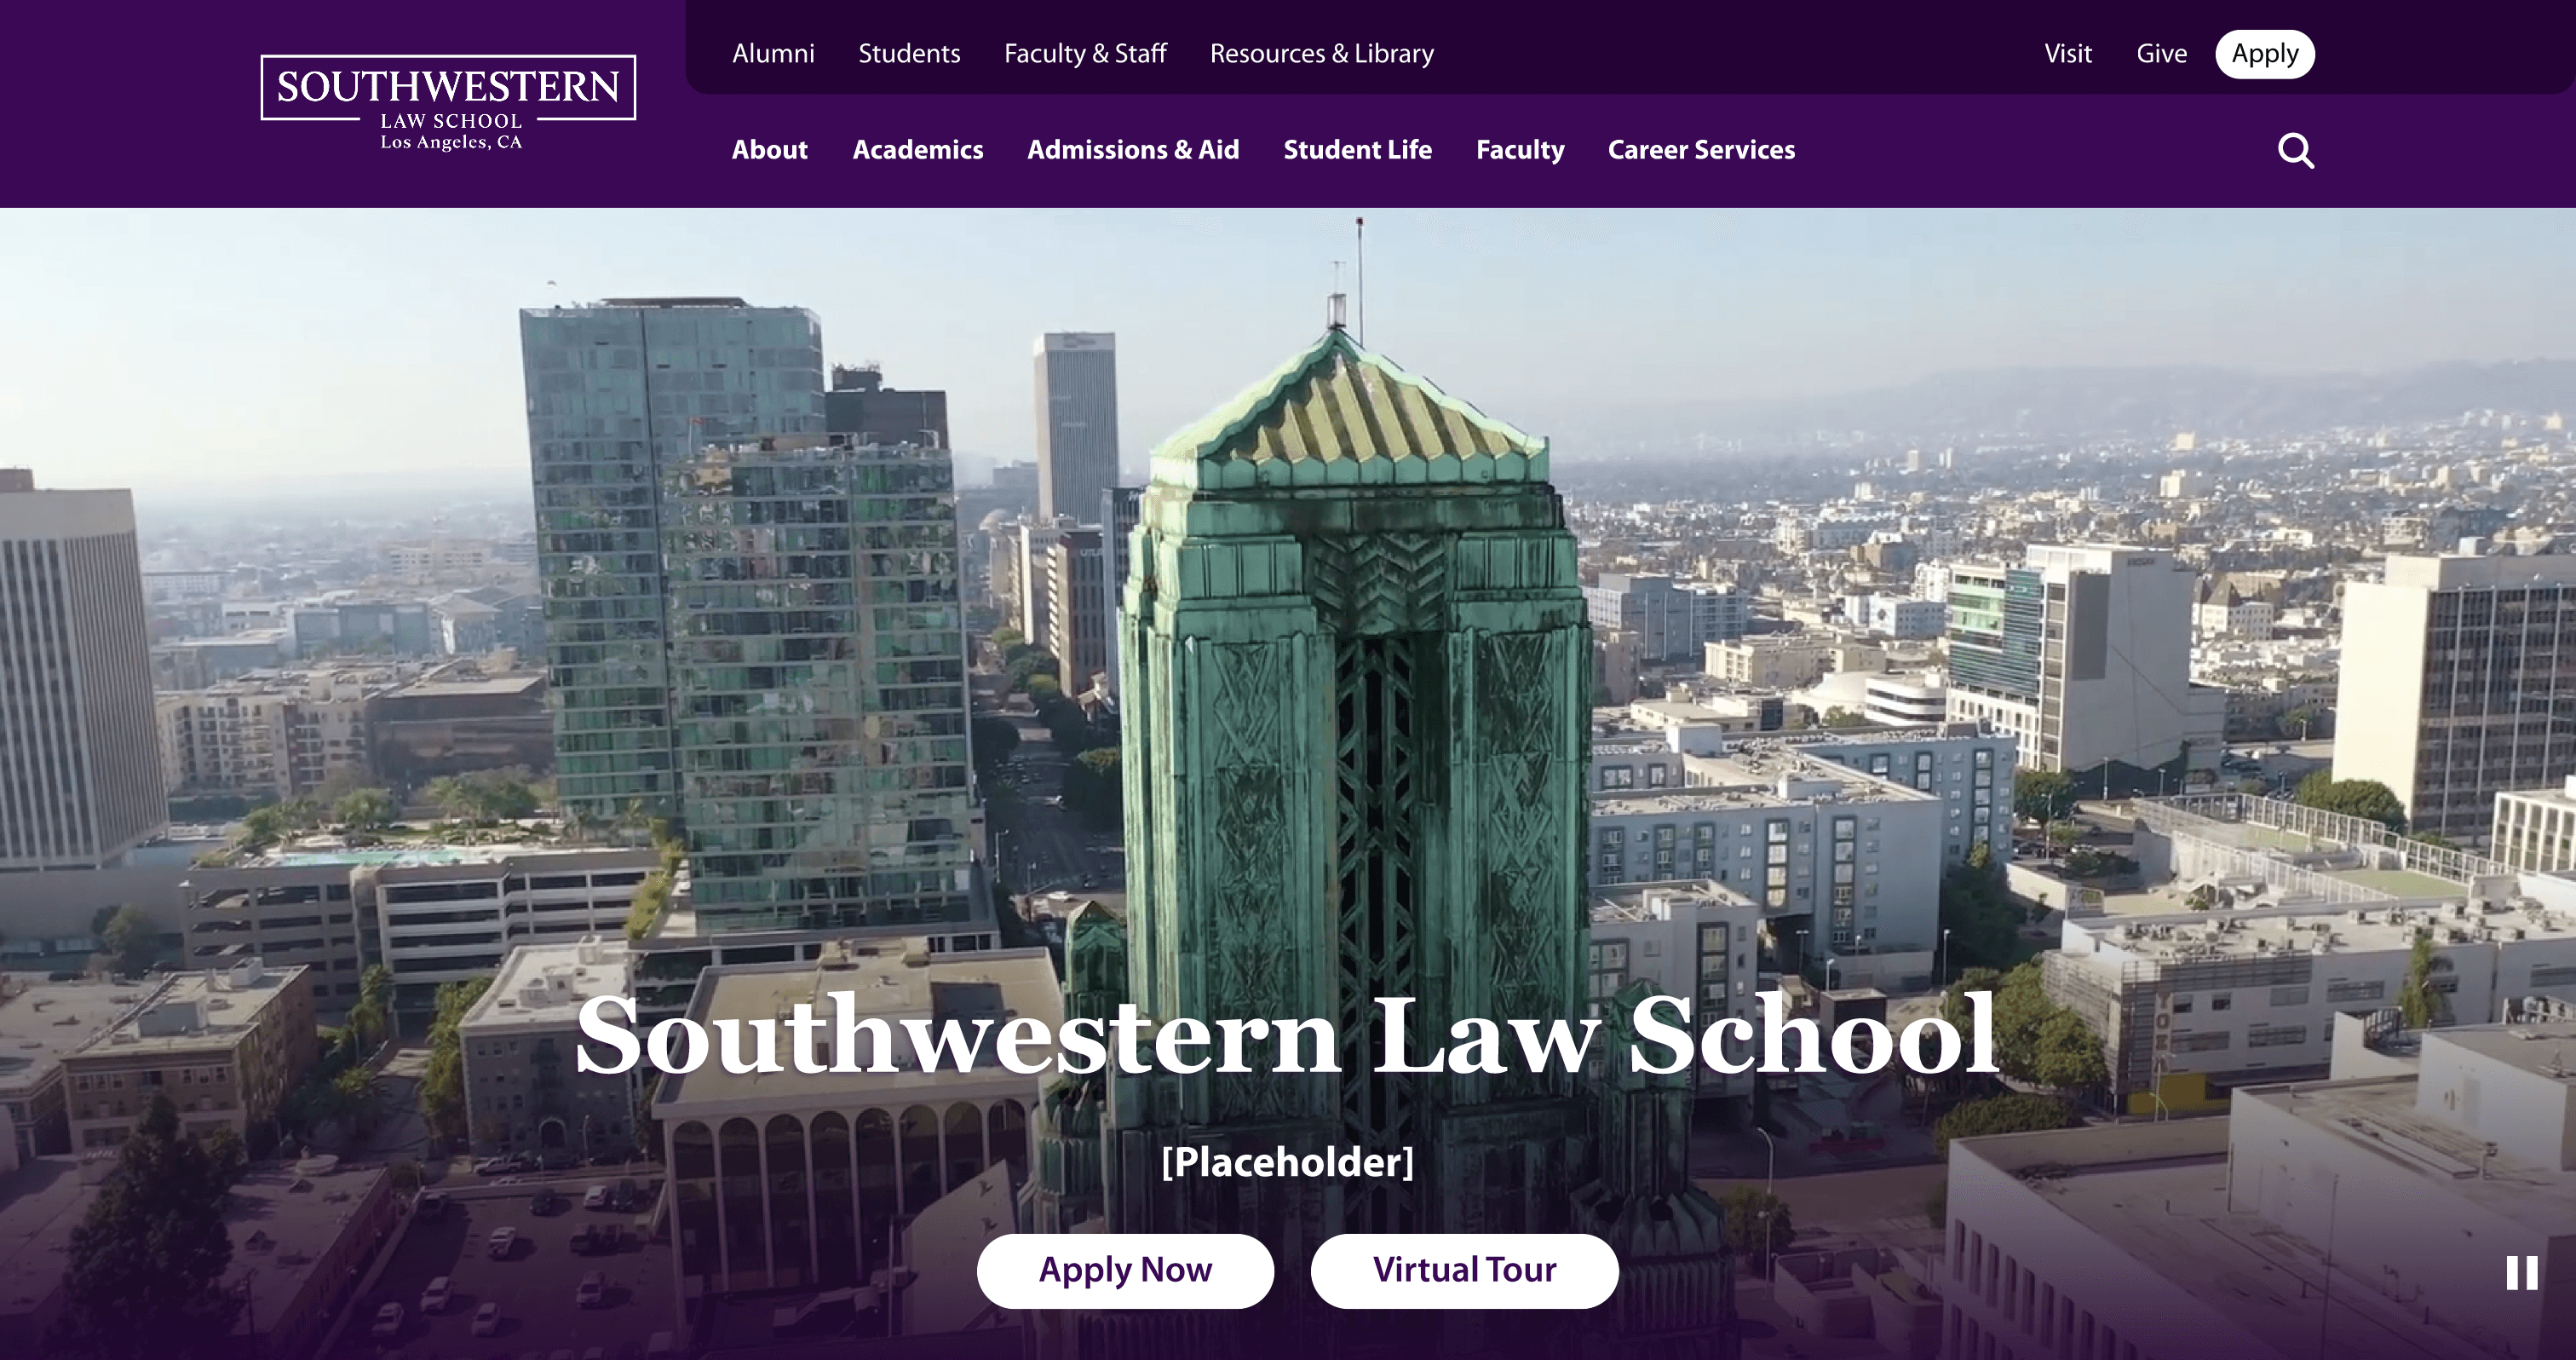Go to the Alumni page
The width and height of the screenshot is (2576, 1360).
tap(773, 54)
